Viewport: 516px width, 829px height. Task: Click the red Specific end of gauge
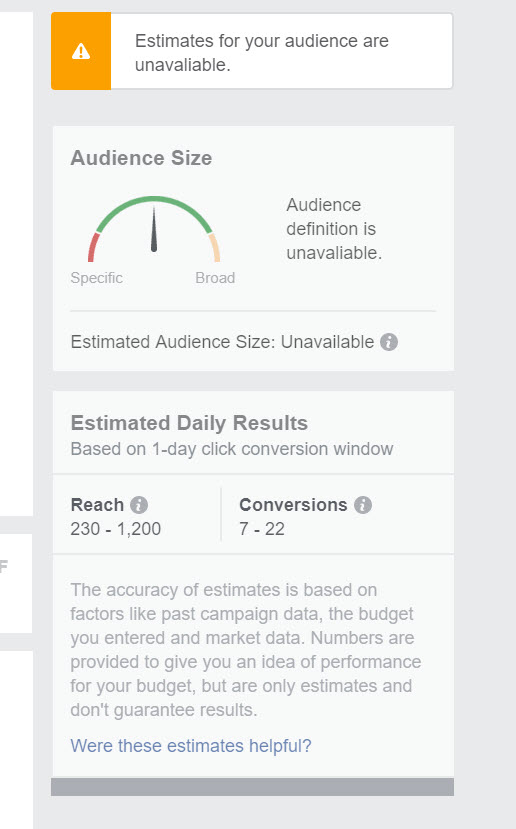tap(93, 247)
